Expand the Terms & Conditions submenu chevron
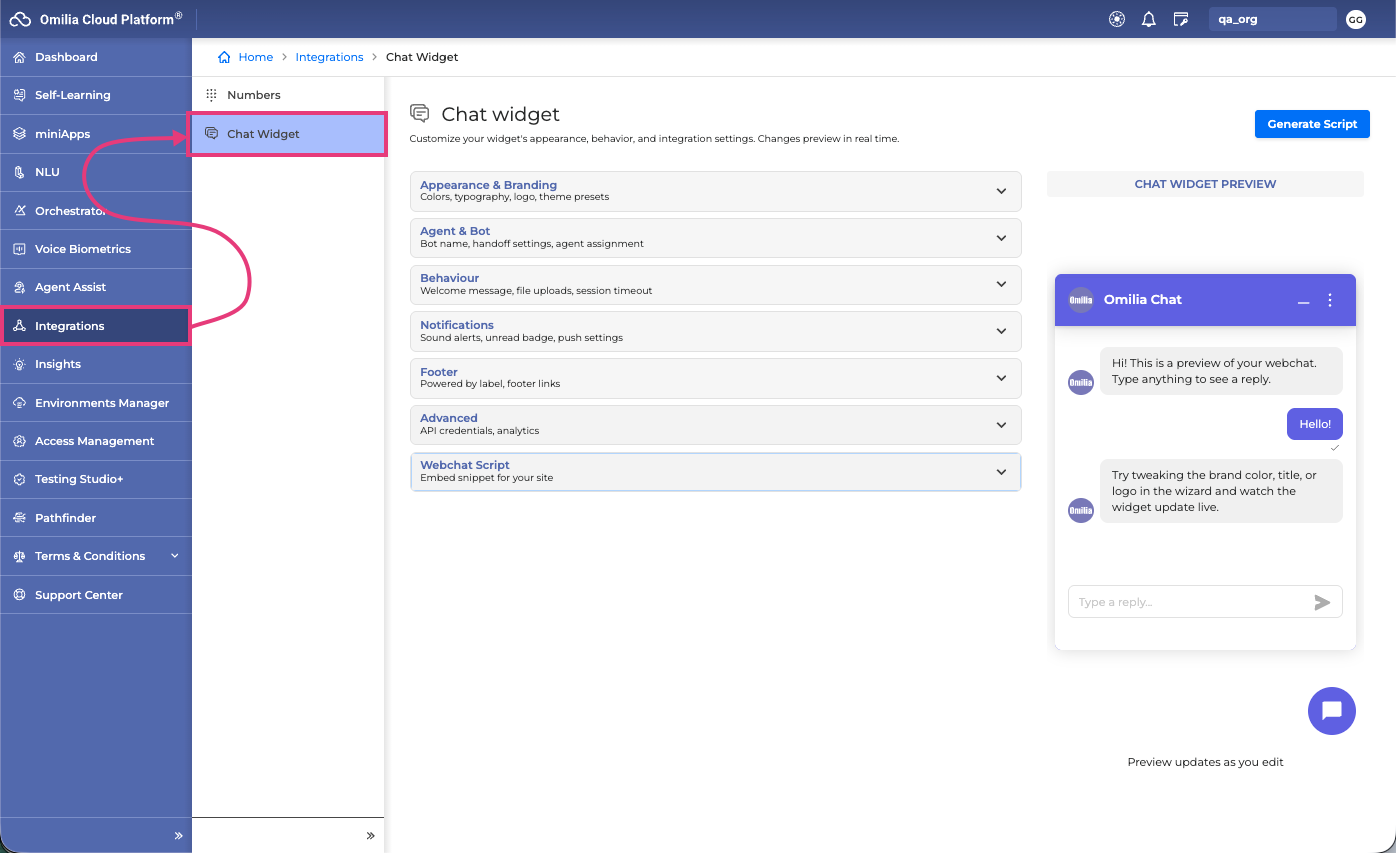The height and width of the screenshot is (853, 1396). coord(175,556)
